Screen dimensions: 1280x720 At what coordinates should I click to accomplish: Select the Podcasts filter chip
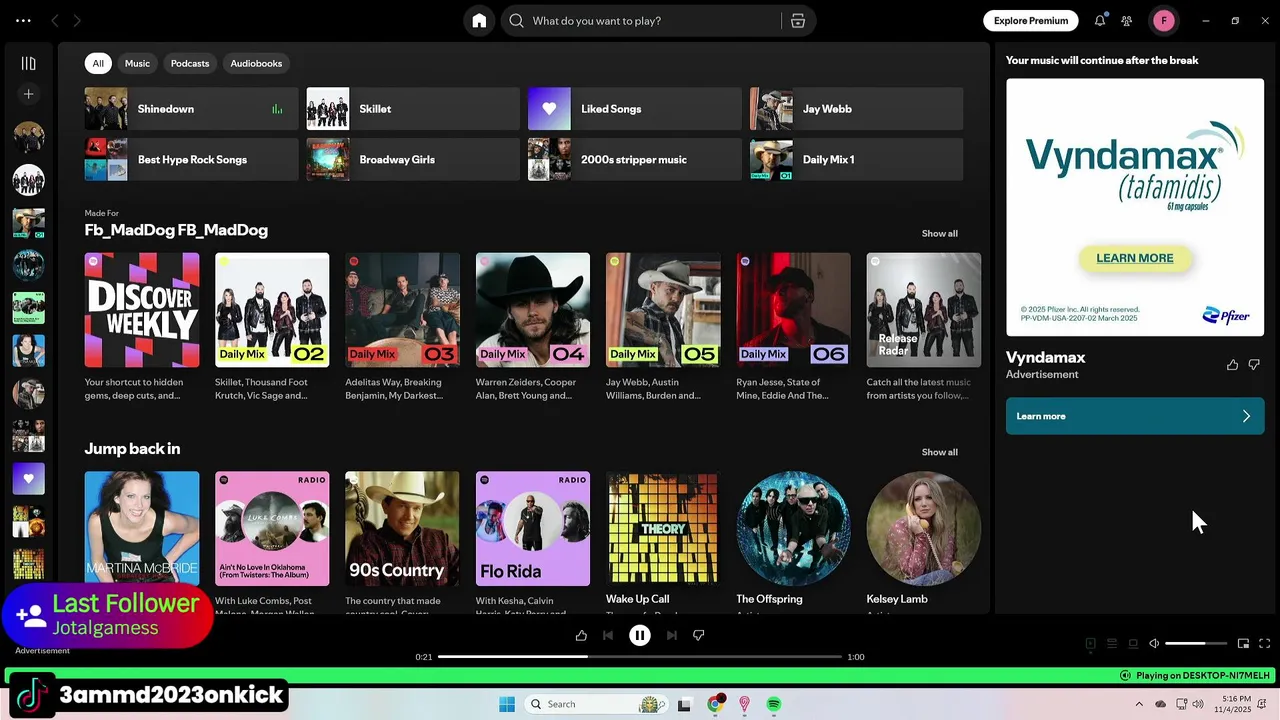pyautogui.click(x=190, y=63)
